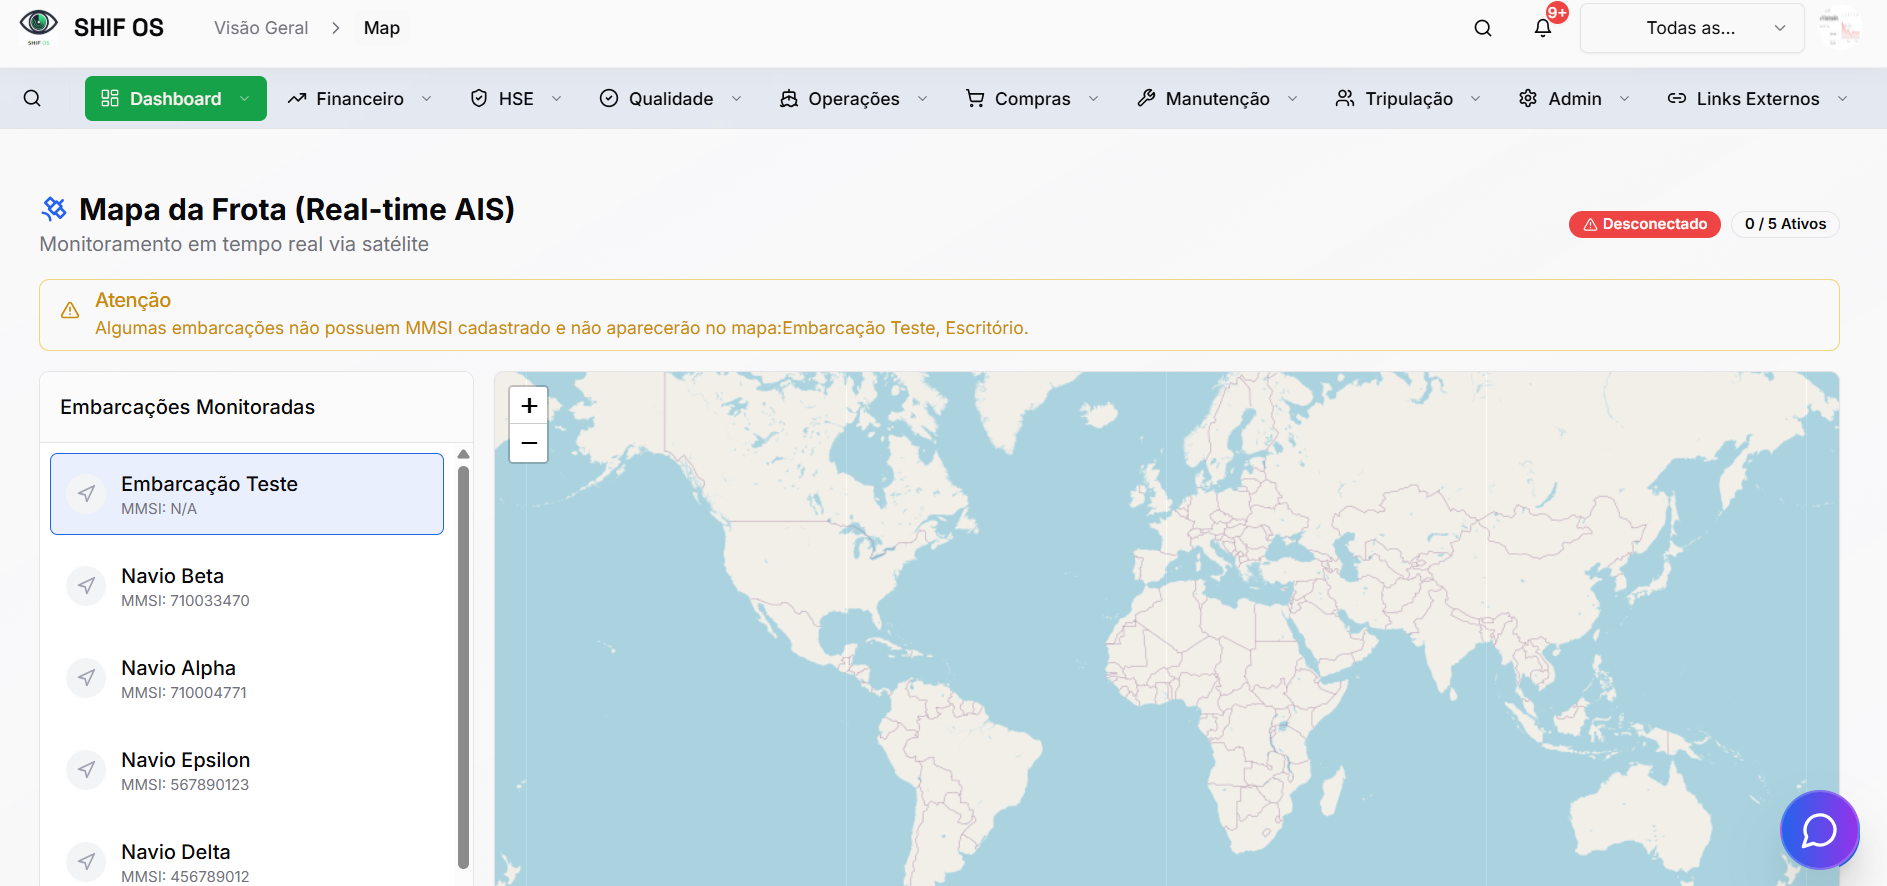Open the chat bubble widget

pyautogui.click(x=1819, y=830)
